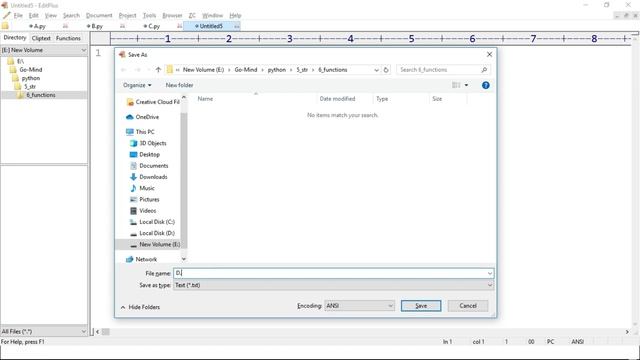The width and height of the screenshot is (640, 360).
Task: Click python in the address breadcrumb
Action: (277, 70)
